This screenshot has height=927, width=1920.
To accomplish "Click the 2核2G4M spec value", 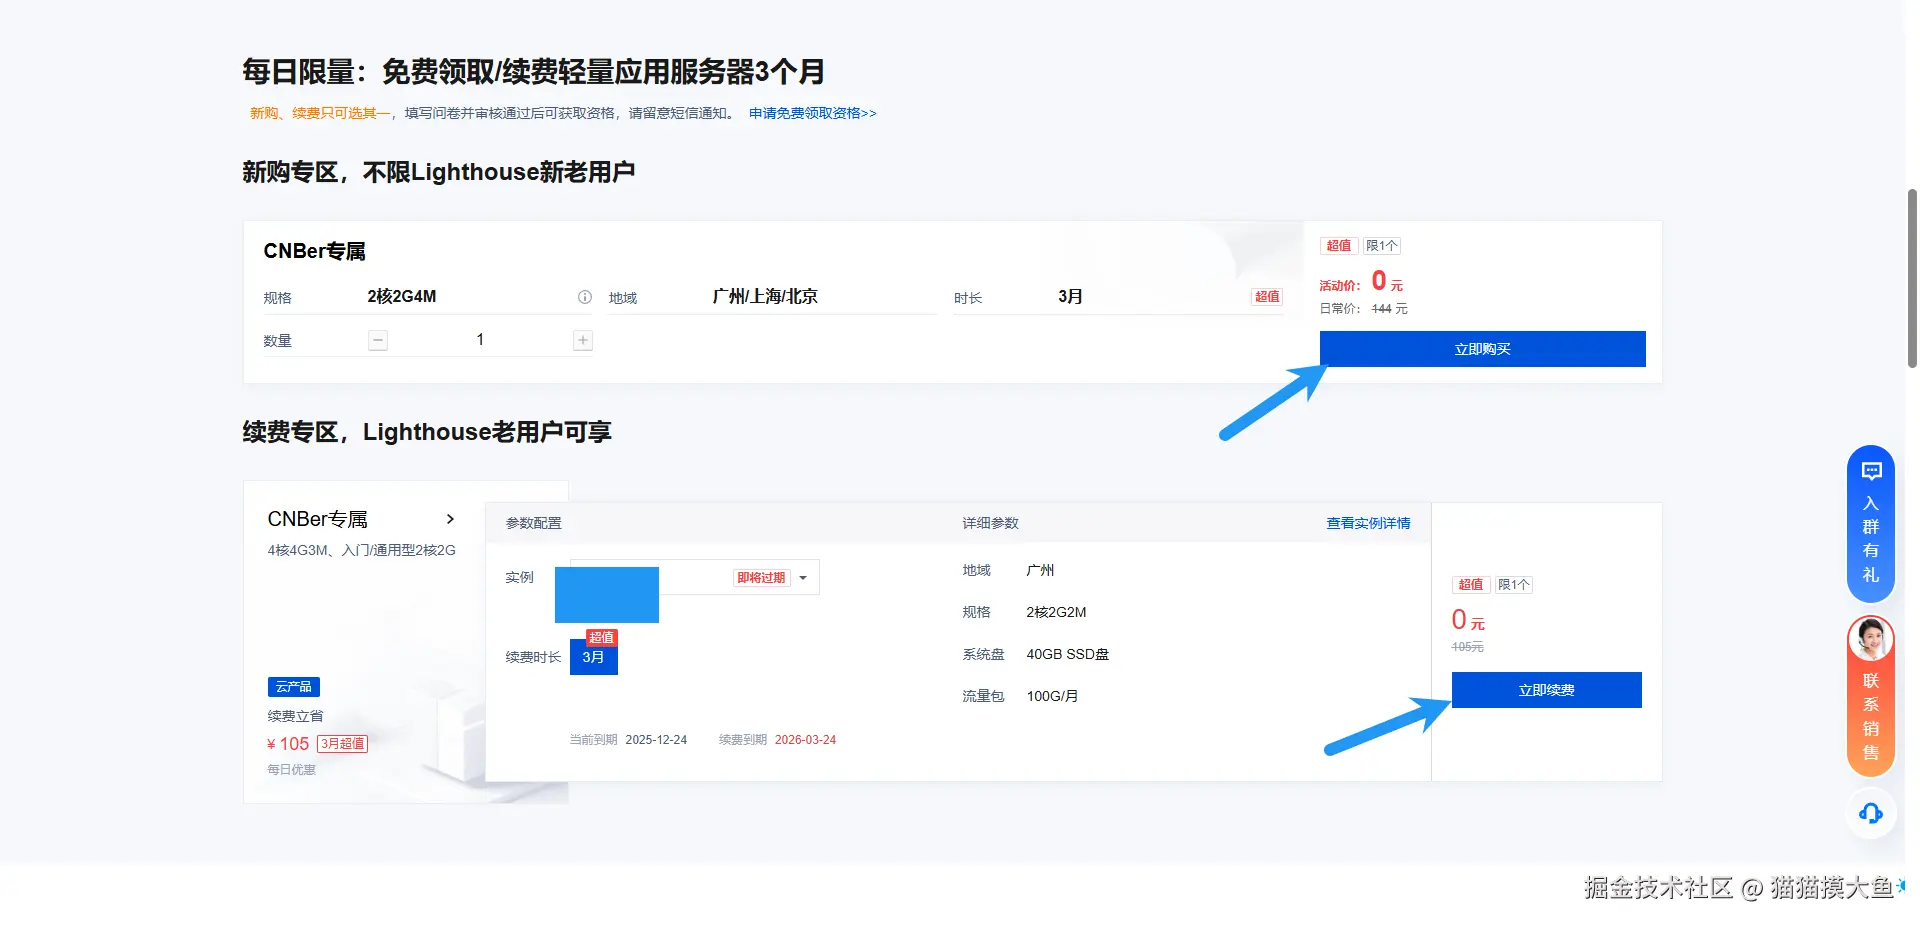I will [x=402, y=297].
